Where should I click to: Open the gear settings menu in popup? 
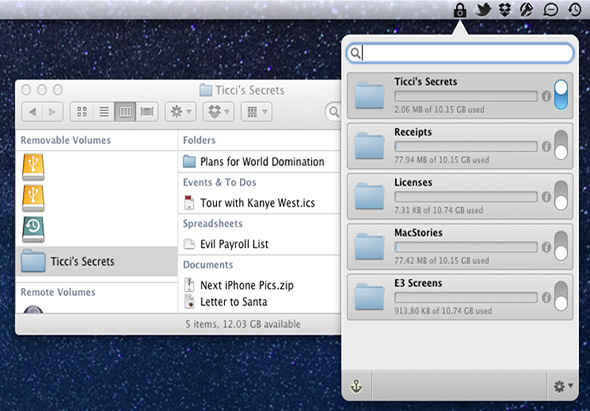click(x=563, y=386)
